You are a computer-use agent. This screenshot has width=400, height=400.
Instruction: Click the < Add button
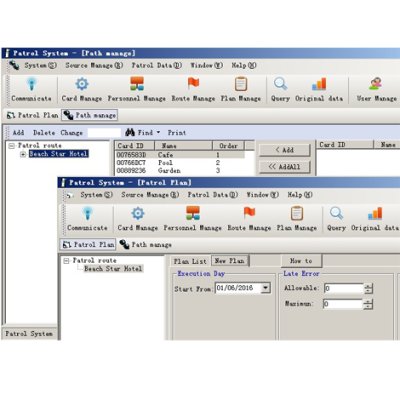coord(285,150)
